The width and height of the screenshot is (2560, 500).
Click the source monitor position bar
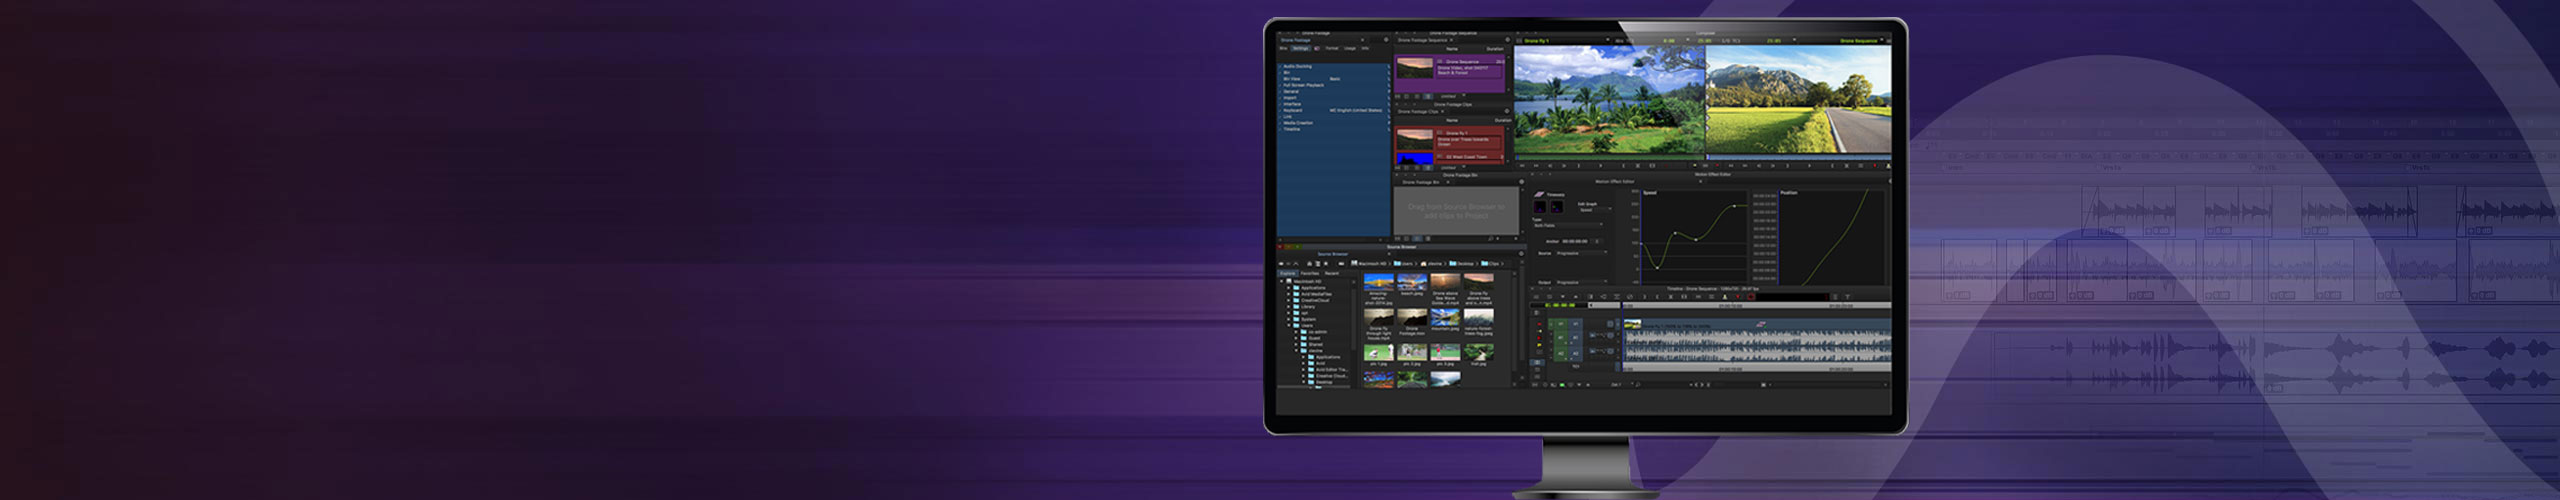click(1608, 157)
